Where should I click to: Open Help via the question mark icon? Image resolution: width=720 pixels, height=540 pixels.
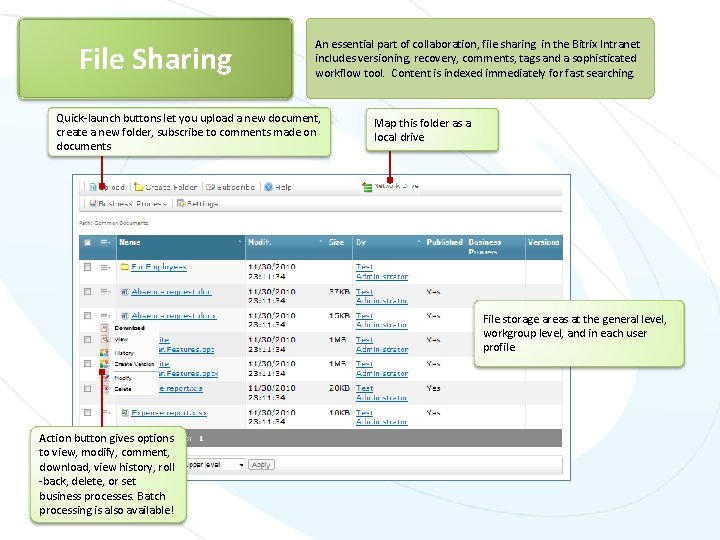269,187
